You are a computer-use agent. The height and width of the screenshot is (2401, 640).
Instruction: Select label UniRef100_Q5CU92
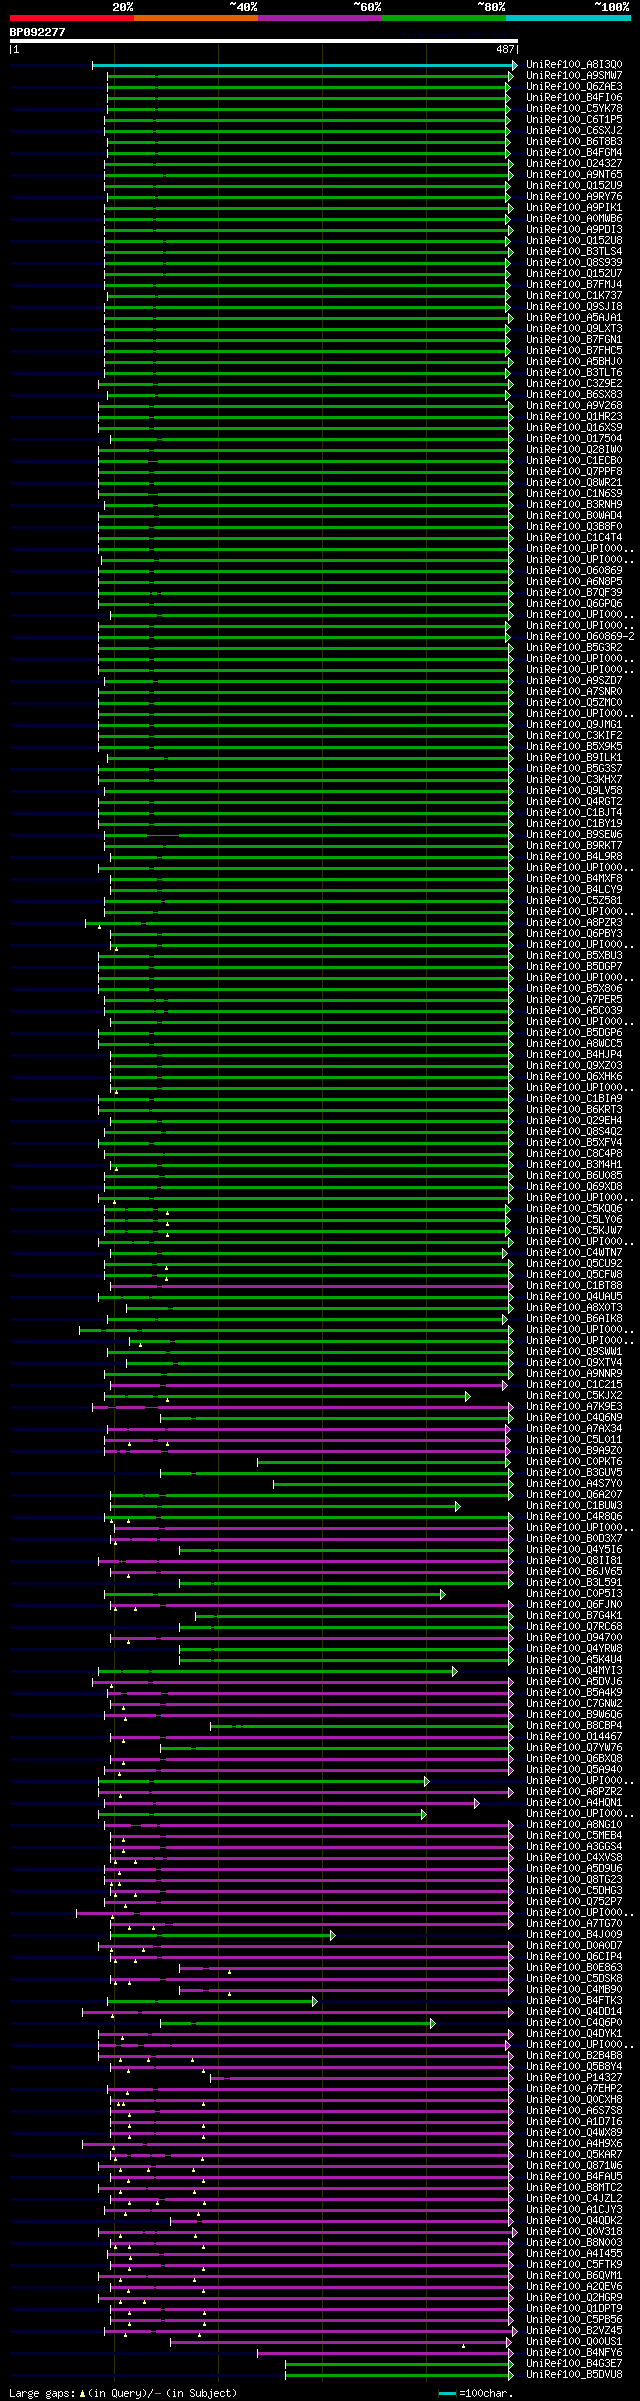pos(574,1264)
